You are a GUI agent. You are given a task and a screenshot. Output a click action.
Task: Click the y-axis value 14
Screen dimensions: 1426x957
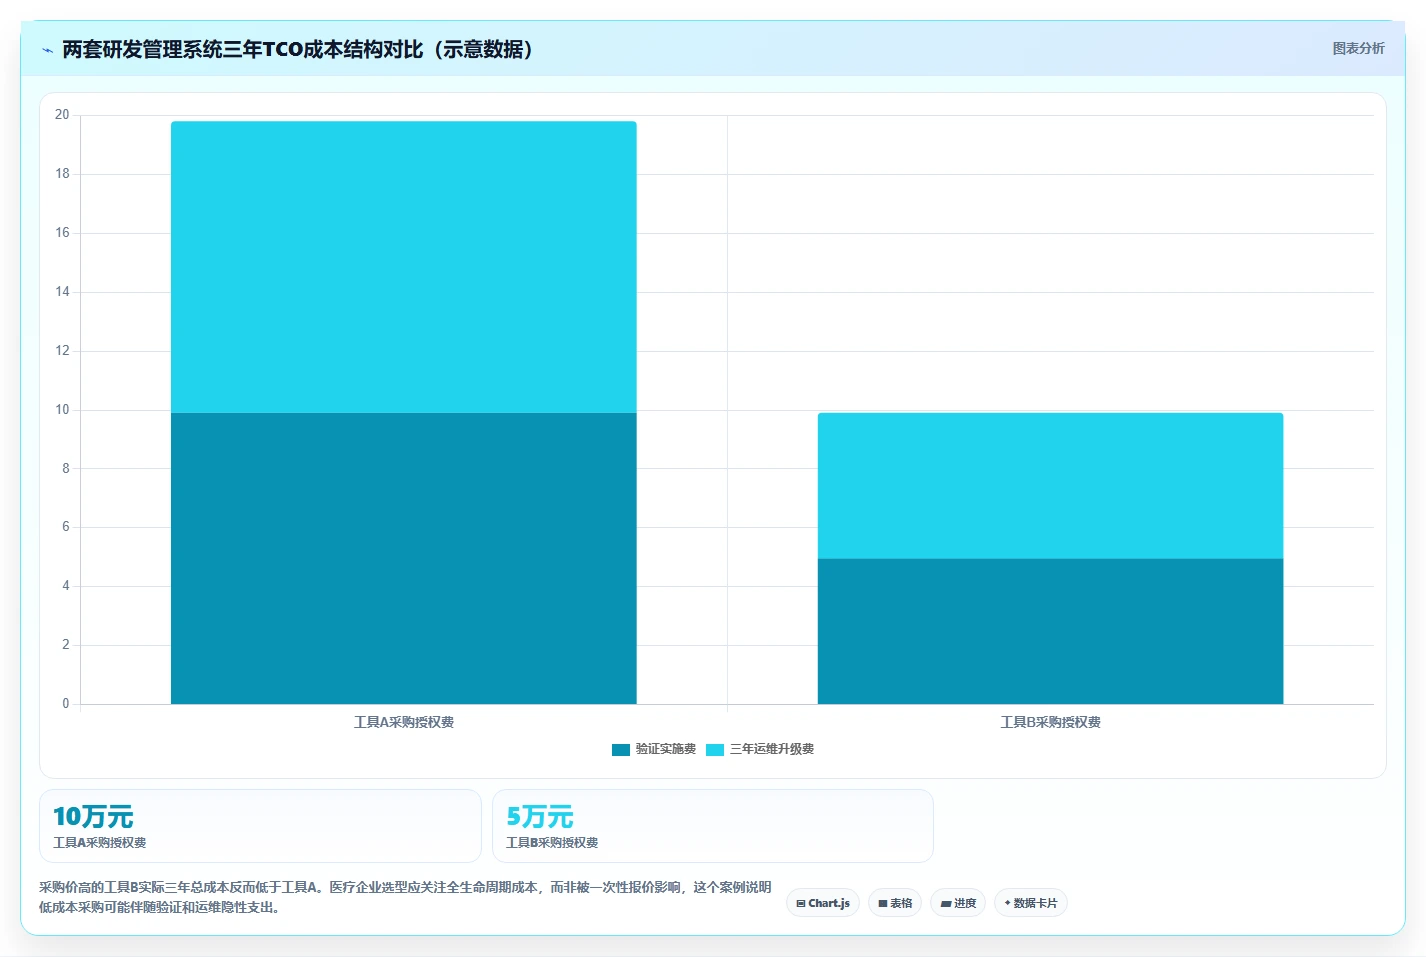coord(62,292)
